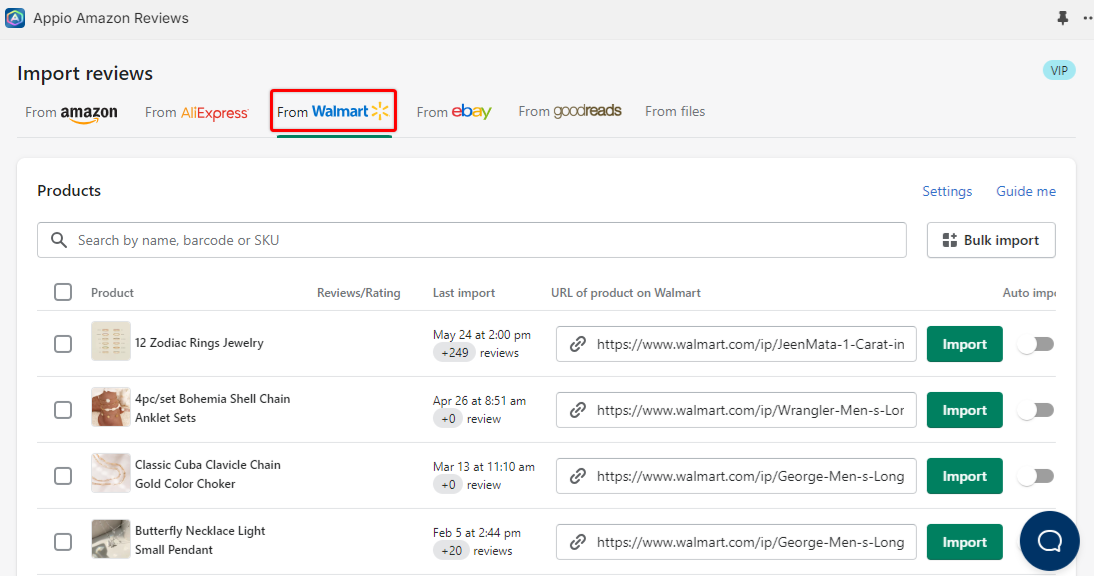Screen dimensions: 1094x576
Task: Open the Butterfly Necklace product thumbnail
Action: click(x=111, y=539)
